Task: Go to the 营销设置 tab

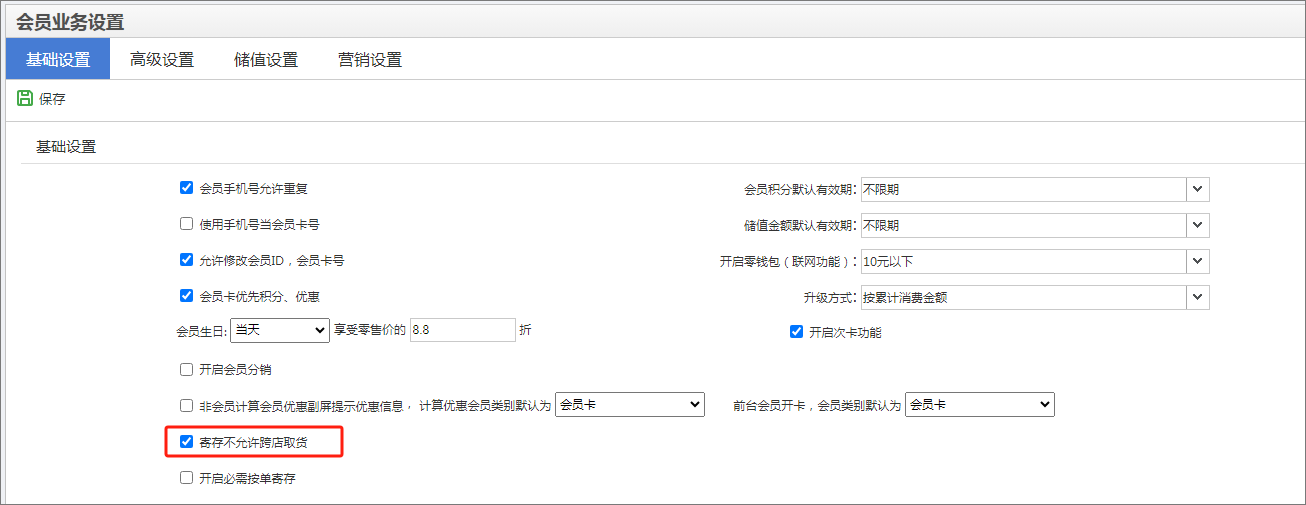Action: point(370,60)
